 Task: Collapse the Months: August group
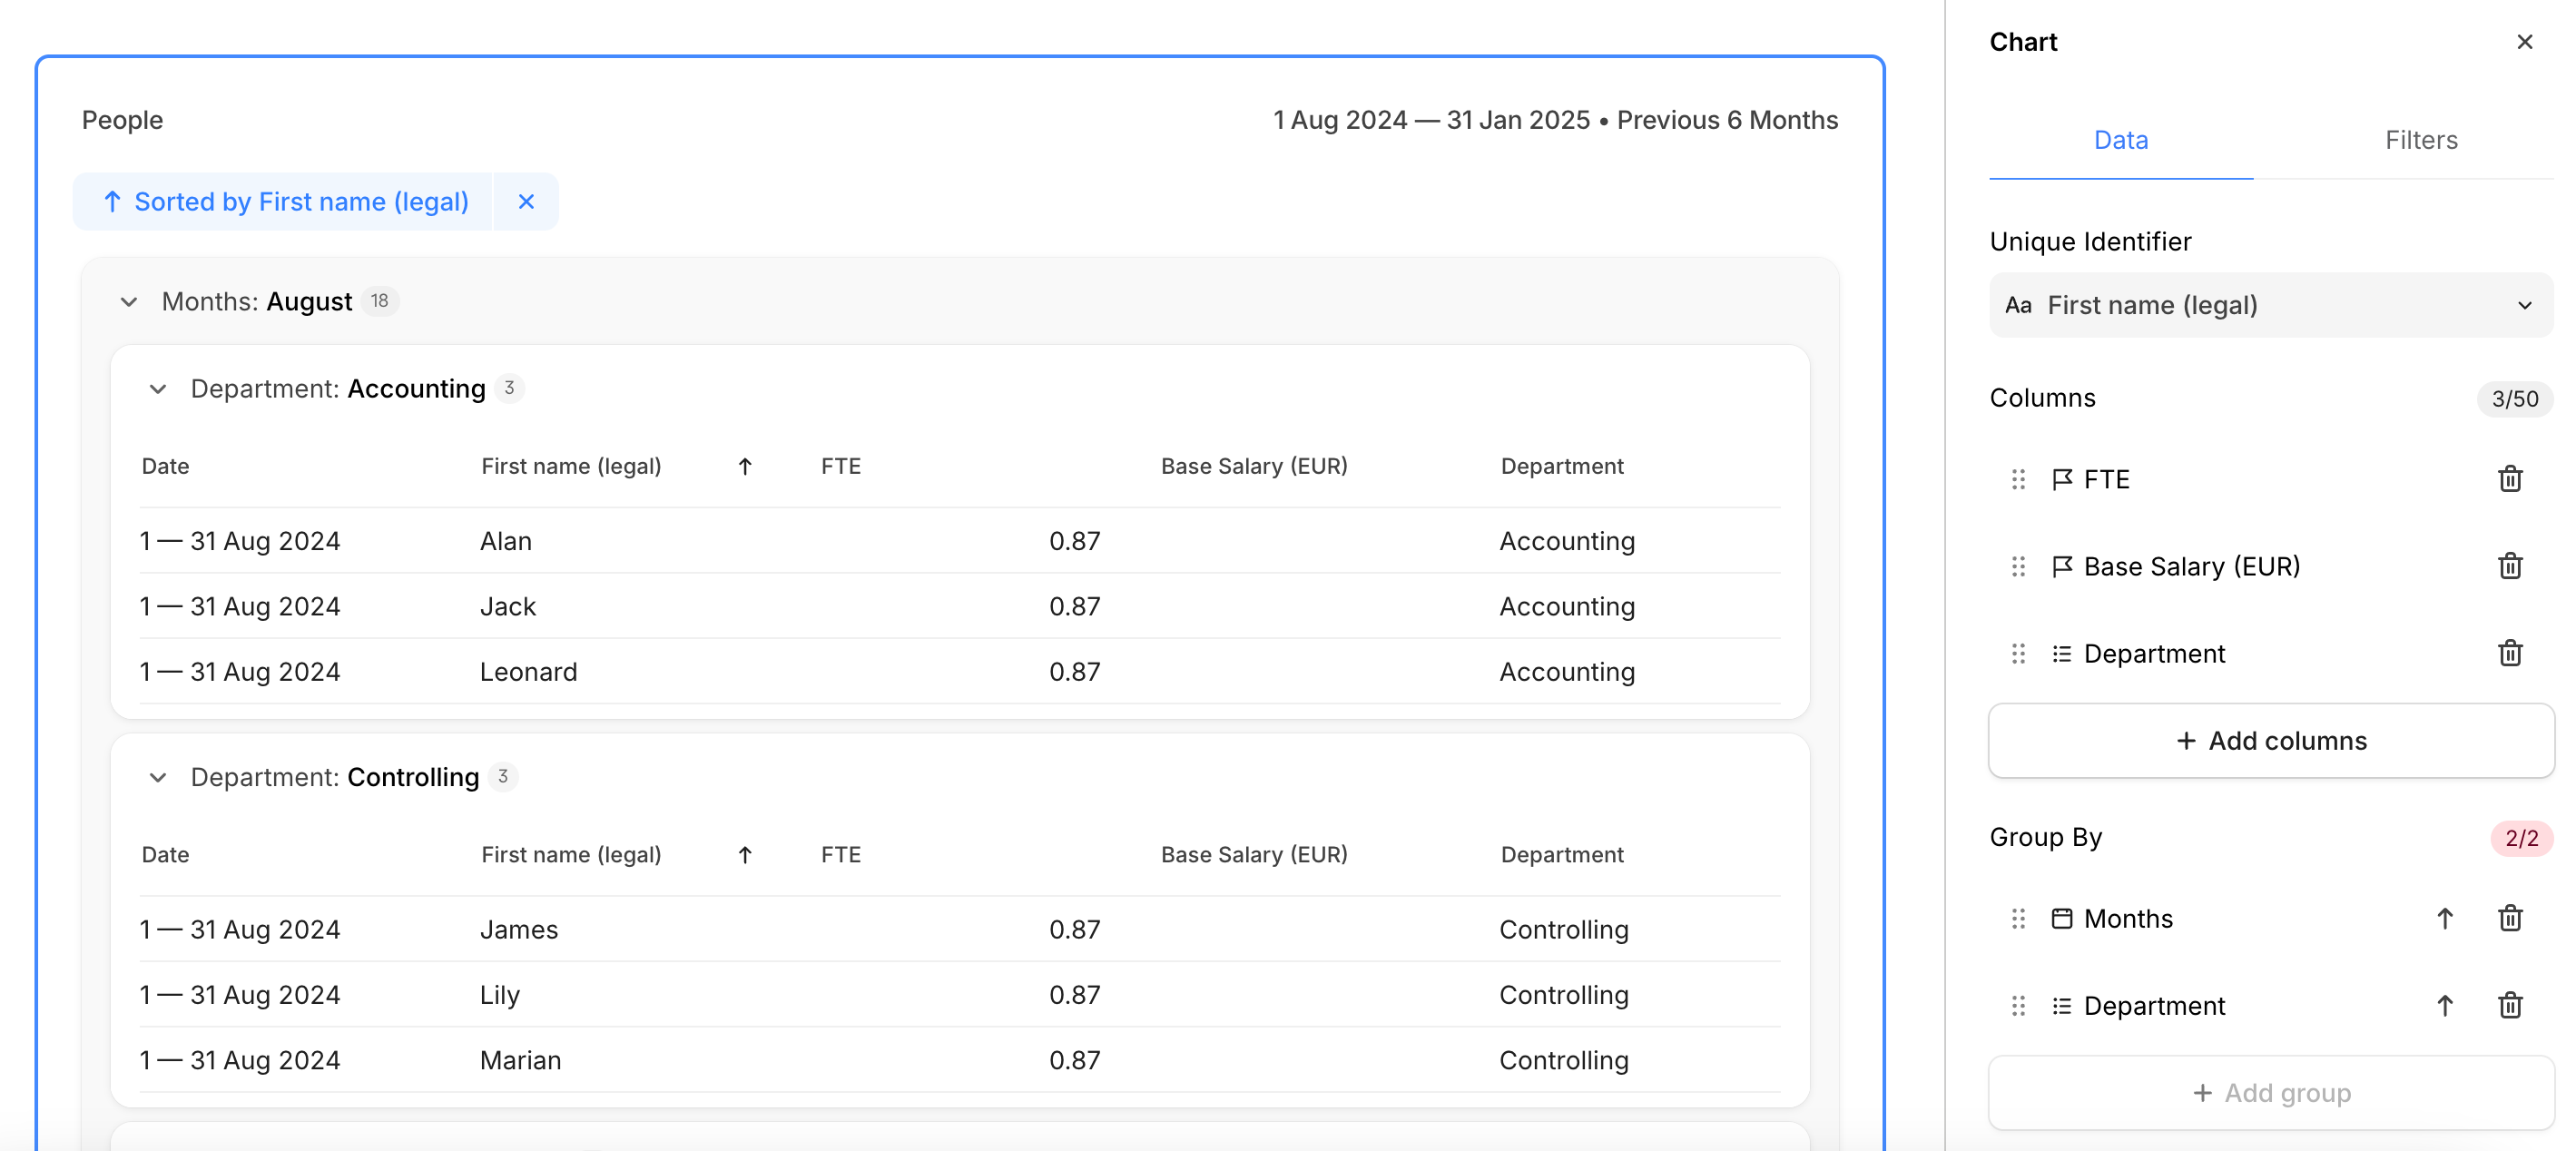129,301
